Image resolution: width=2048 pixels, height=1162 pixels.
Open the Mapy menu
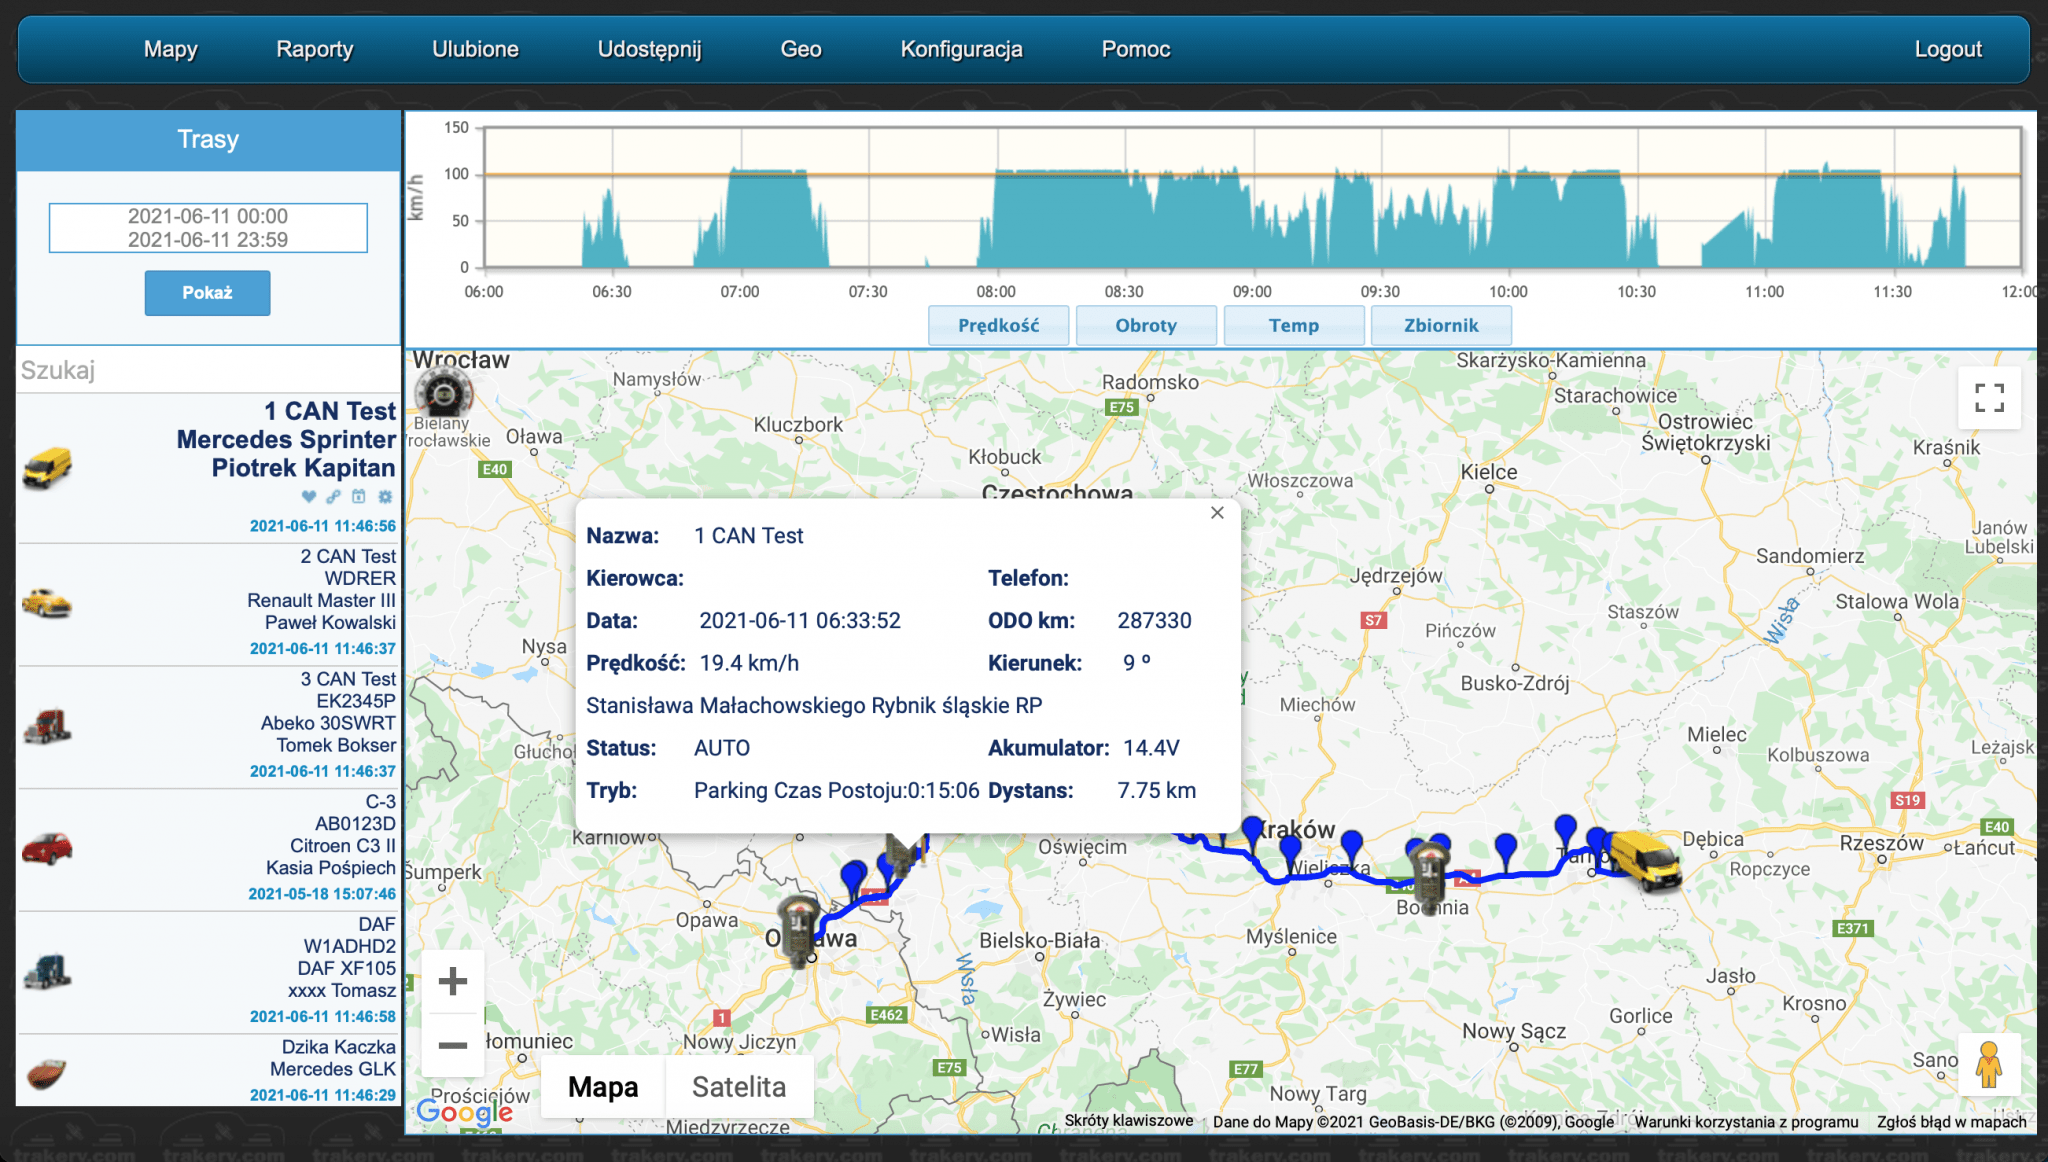coord(170,49)
